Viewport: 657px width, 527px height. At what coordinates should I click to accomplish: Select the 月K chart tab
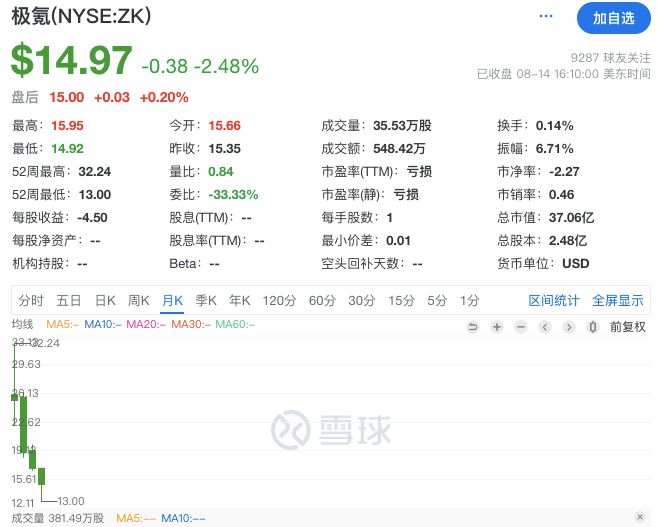(x=172, y=300)
